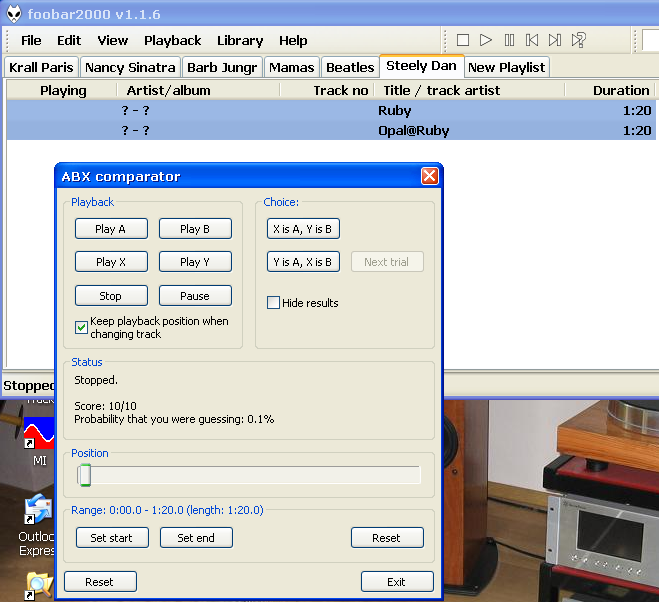Screen dimensions: 659x602
Task: Click the Position slider track
Action: 249,475
